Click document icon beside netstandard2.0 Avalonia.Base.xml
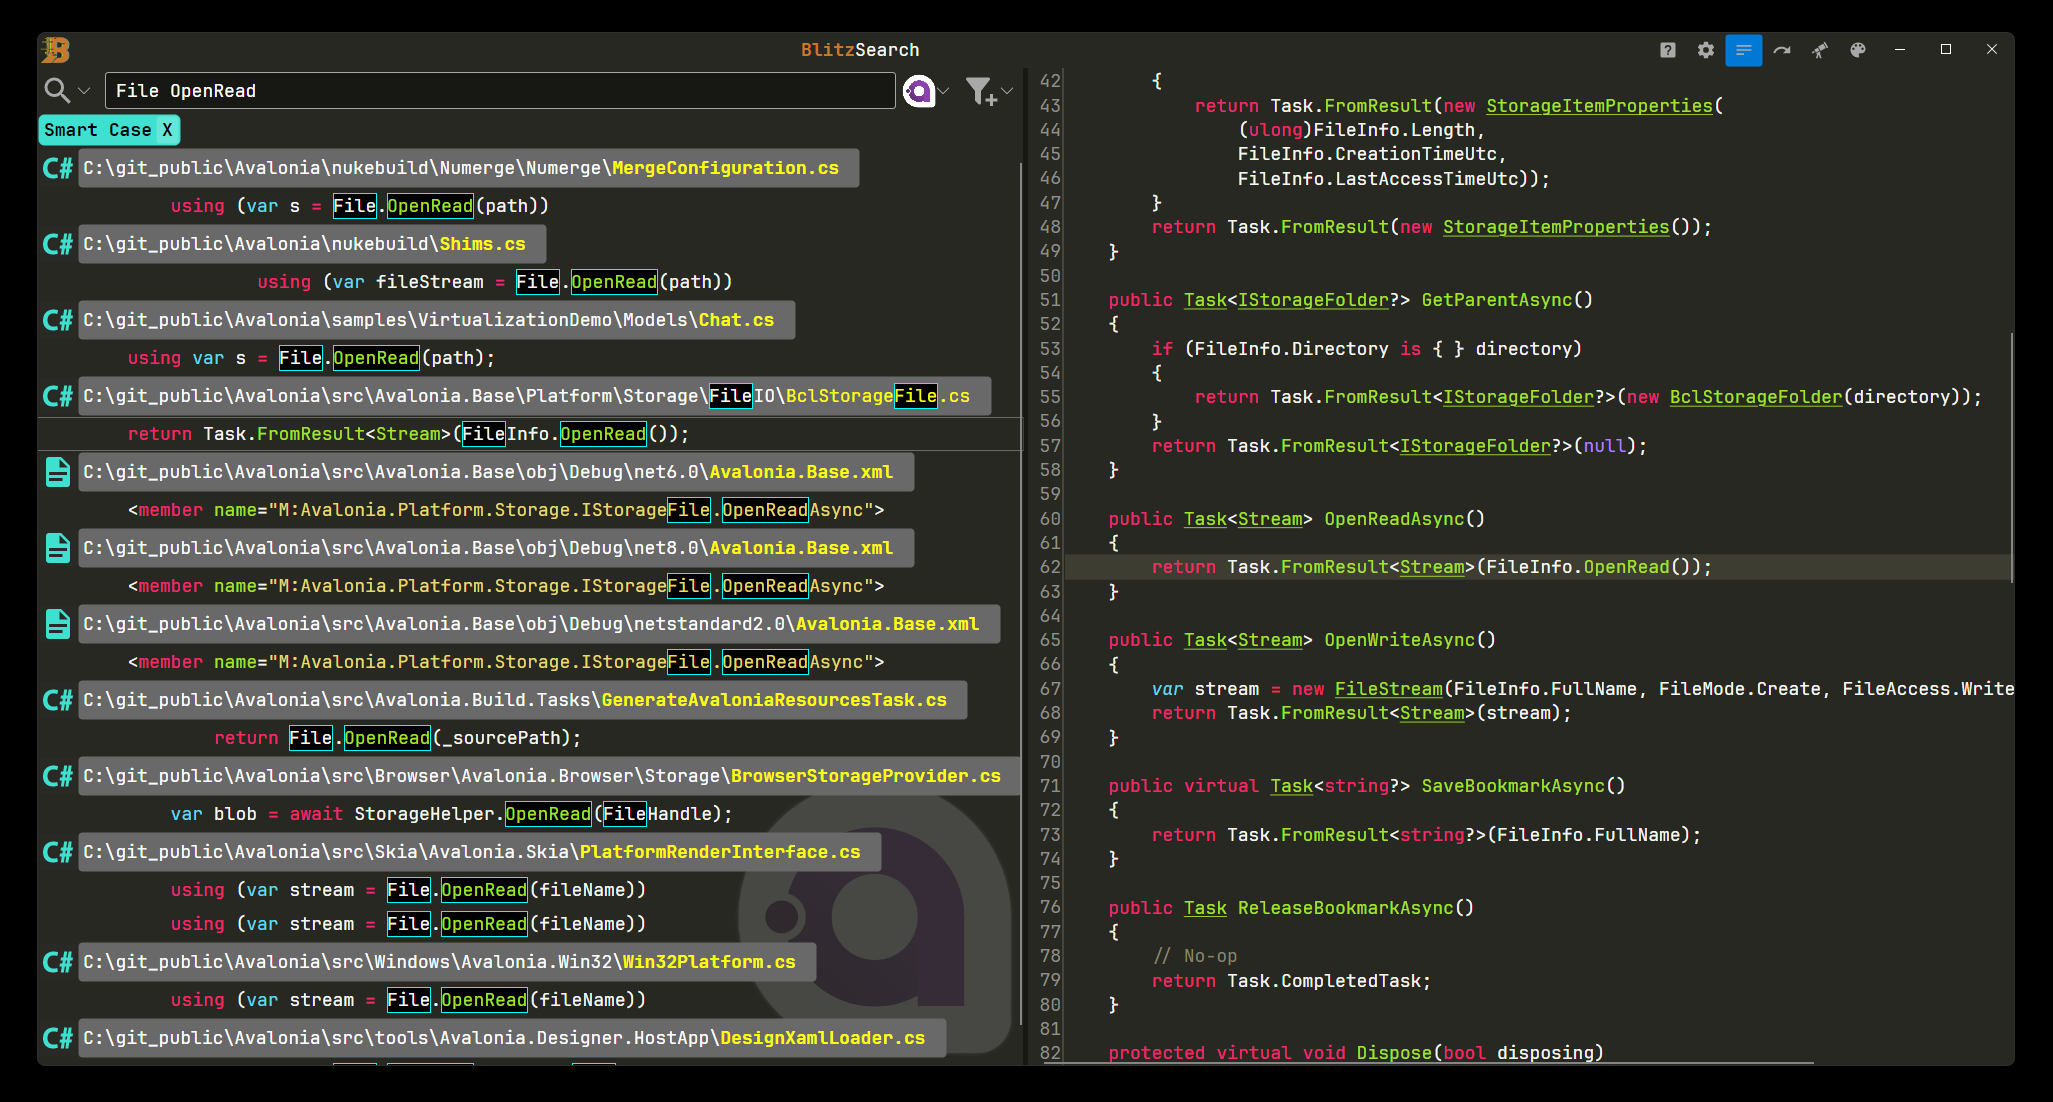The height and width of the screenshot is (1102, 2053). (x=58, y=624)
